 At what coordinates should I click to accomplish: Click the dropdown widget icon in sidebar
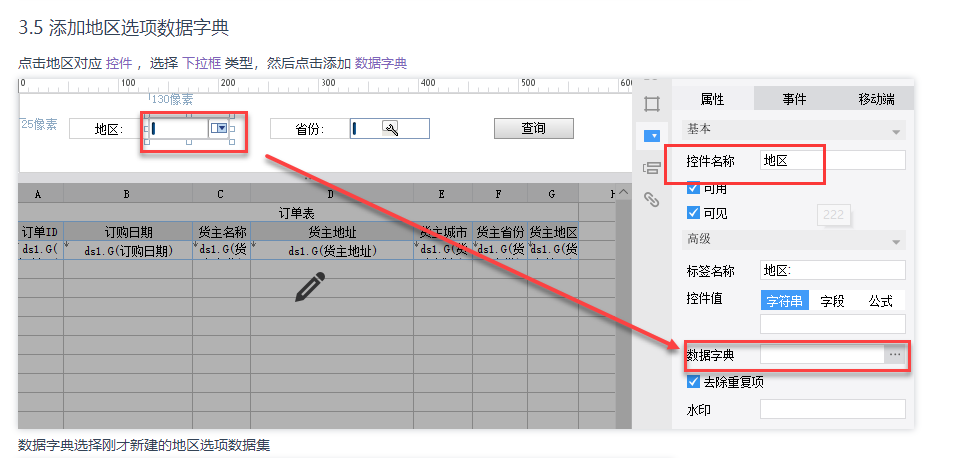652,135
